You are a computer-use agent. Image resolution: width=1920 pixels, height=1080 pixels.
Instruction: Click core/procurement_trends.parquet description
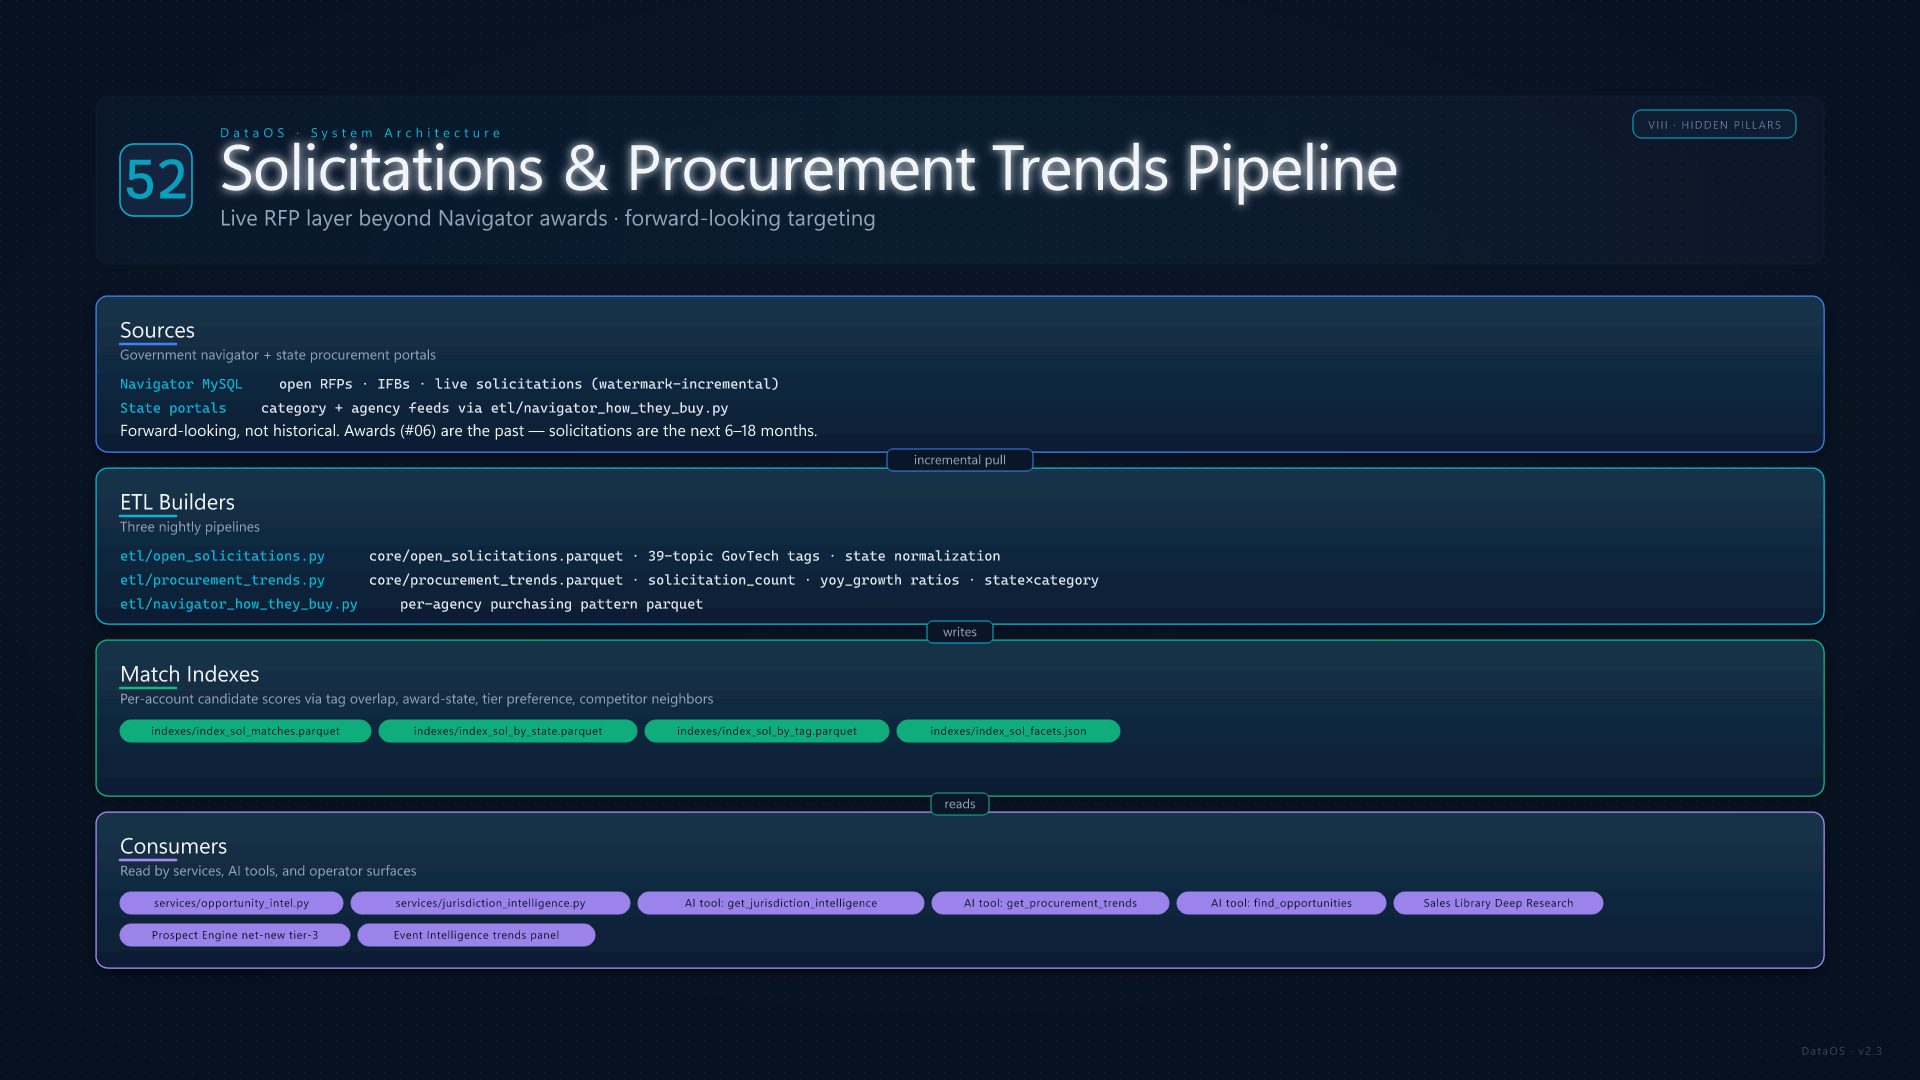[734, 580]
